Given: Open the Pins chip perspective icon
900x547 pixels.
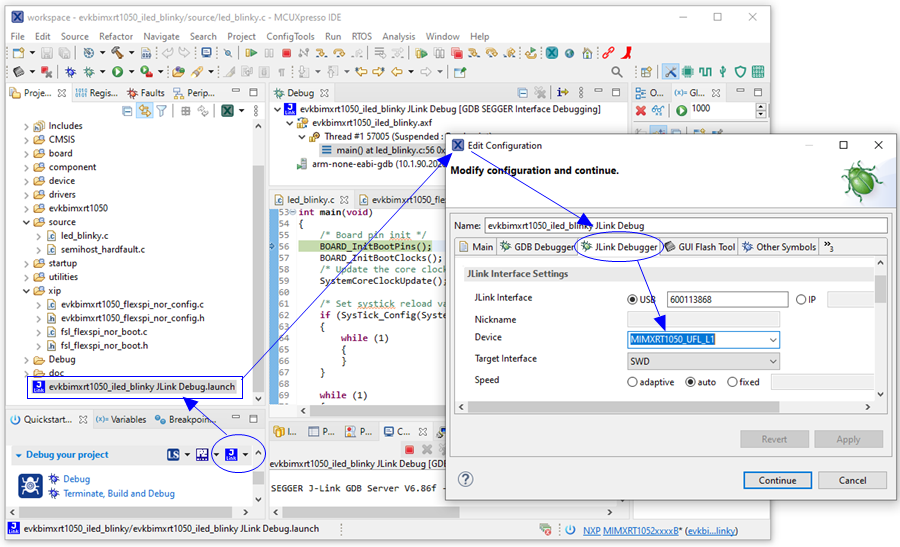Looking at the screenshot, I should tap(688, 72).
